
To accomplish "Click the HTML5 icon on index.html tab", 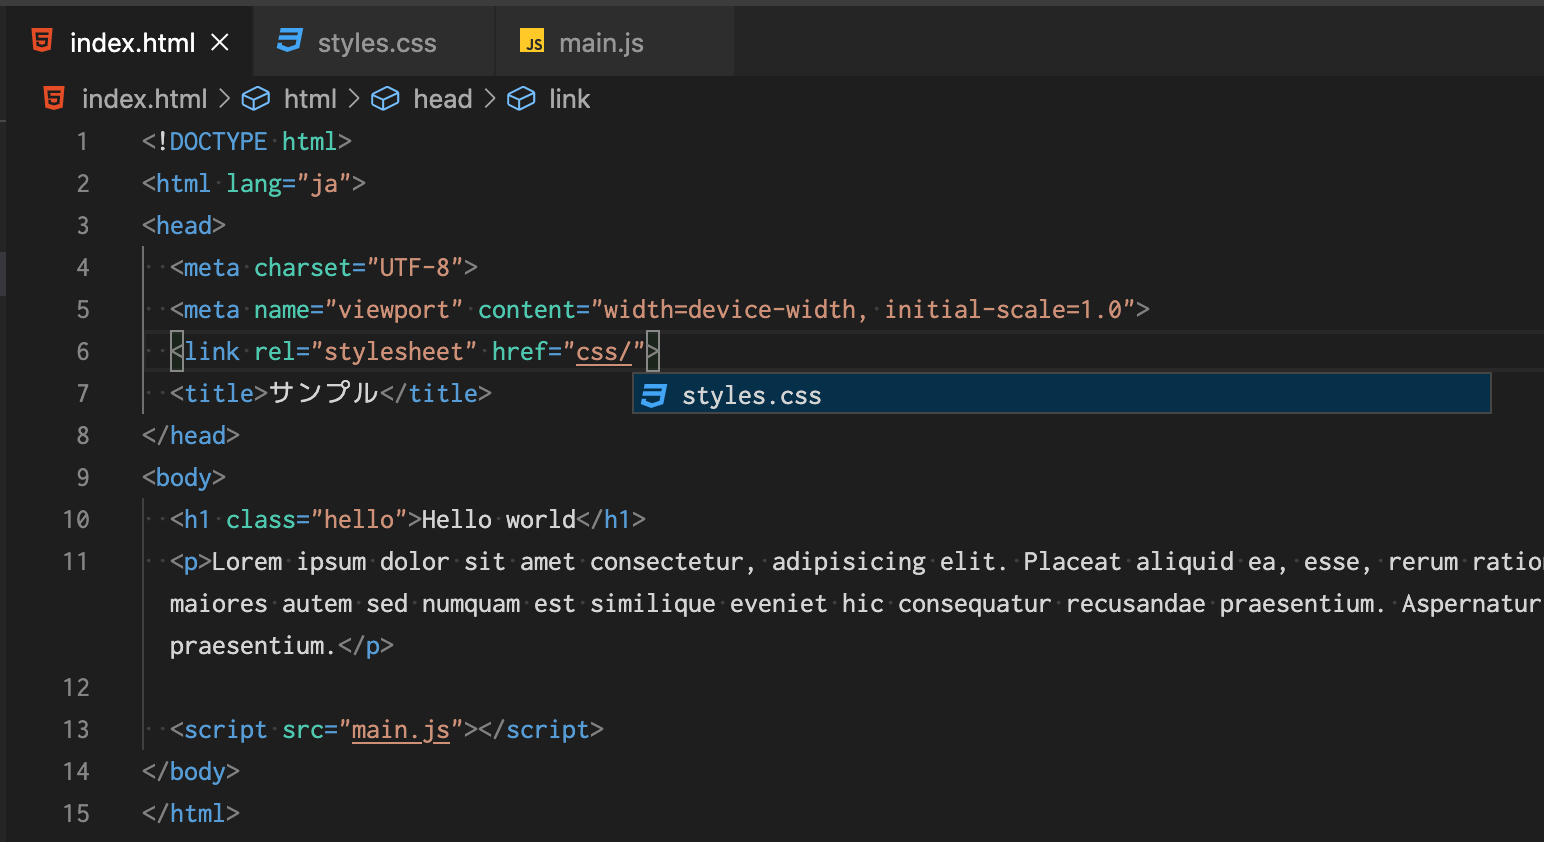I will [42, 41].
